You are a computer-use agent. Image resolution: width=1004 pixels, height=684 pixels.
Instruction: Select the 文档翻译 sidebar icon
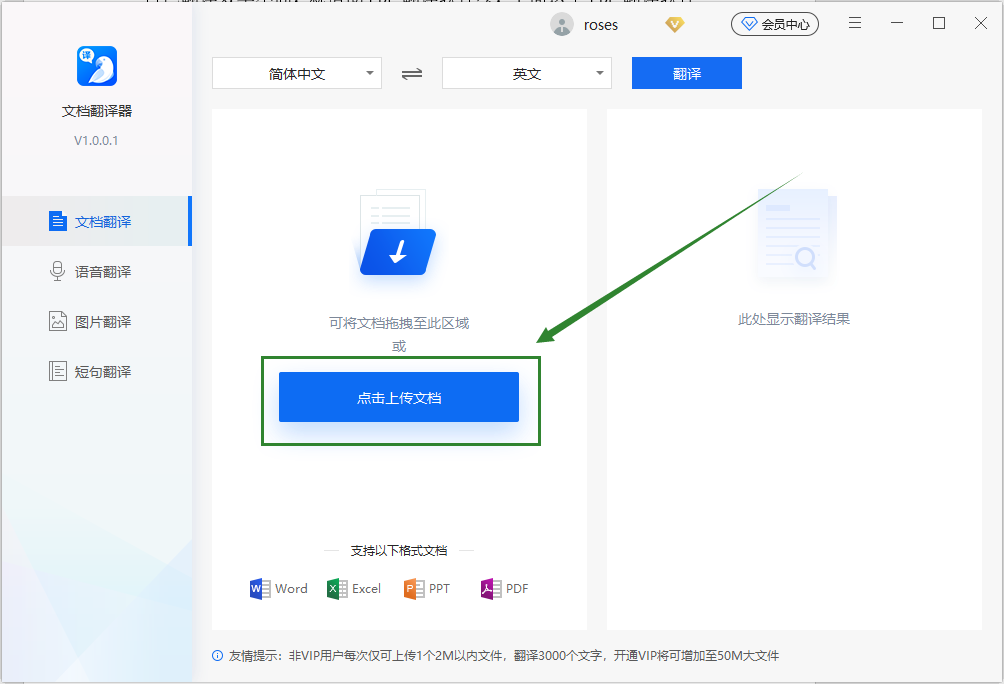[58, 220]
